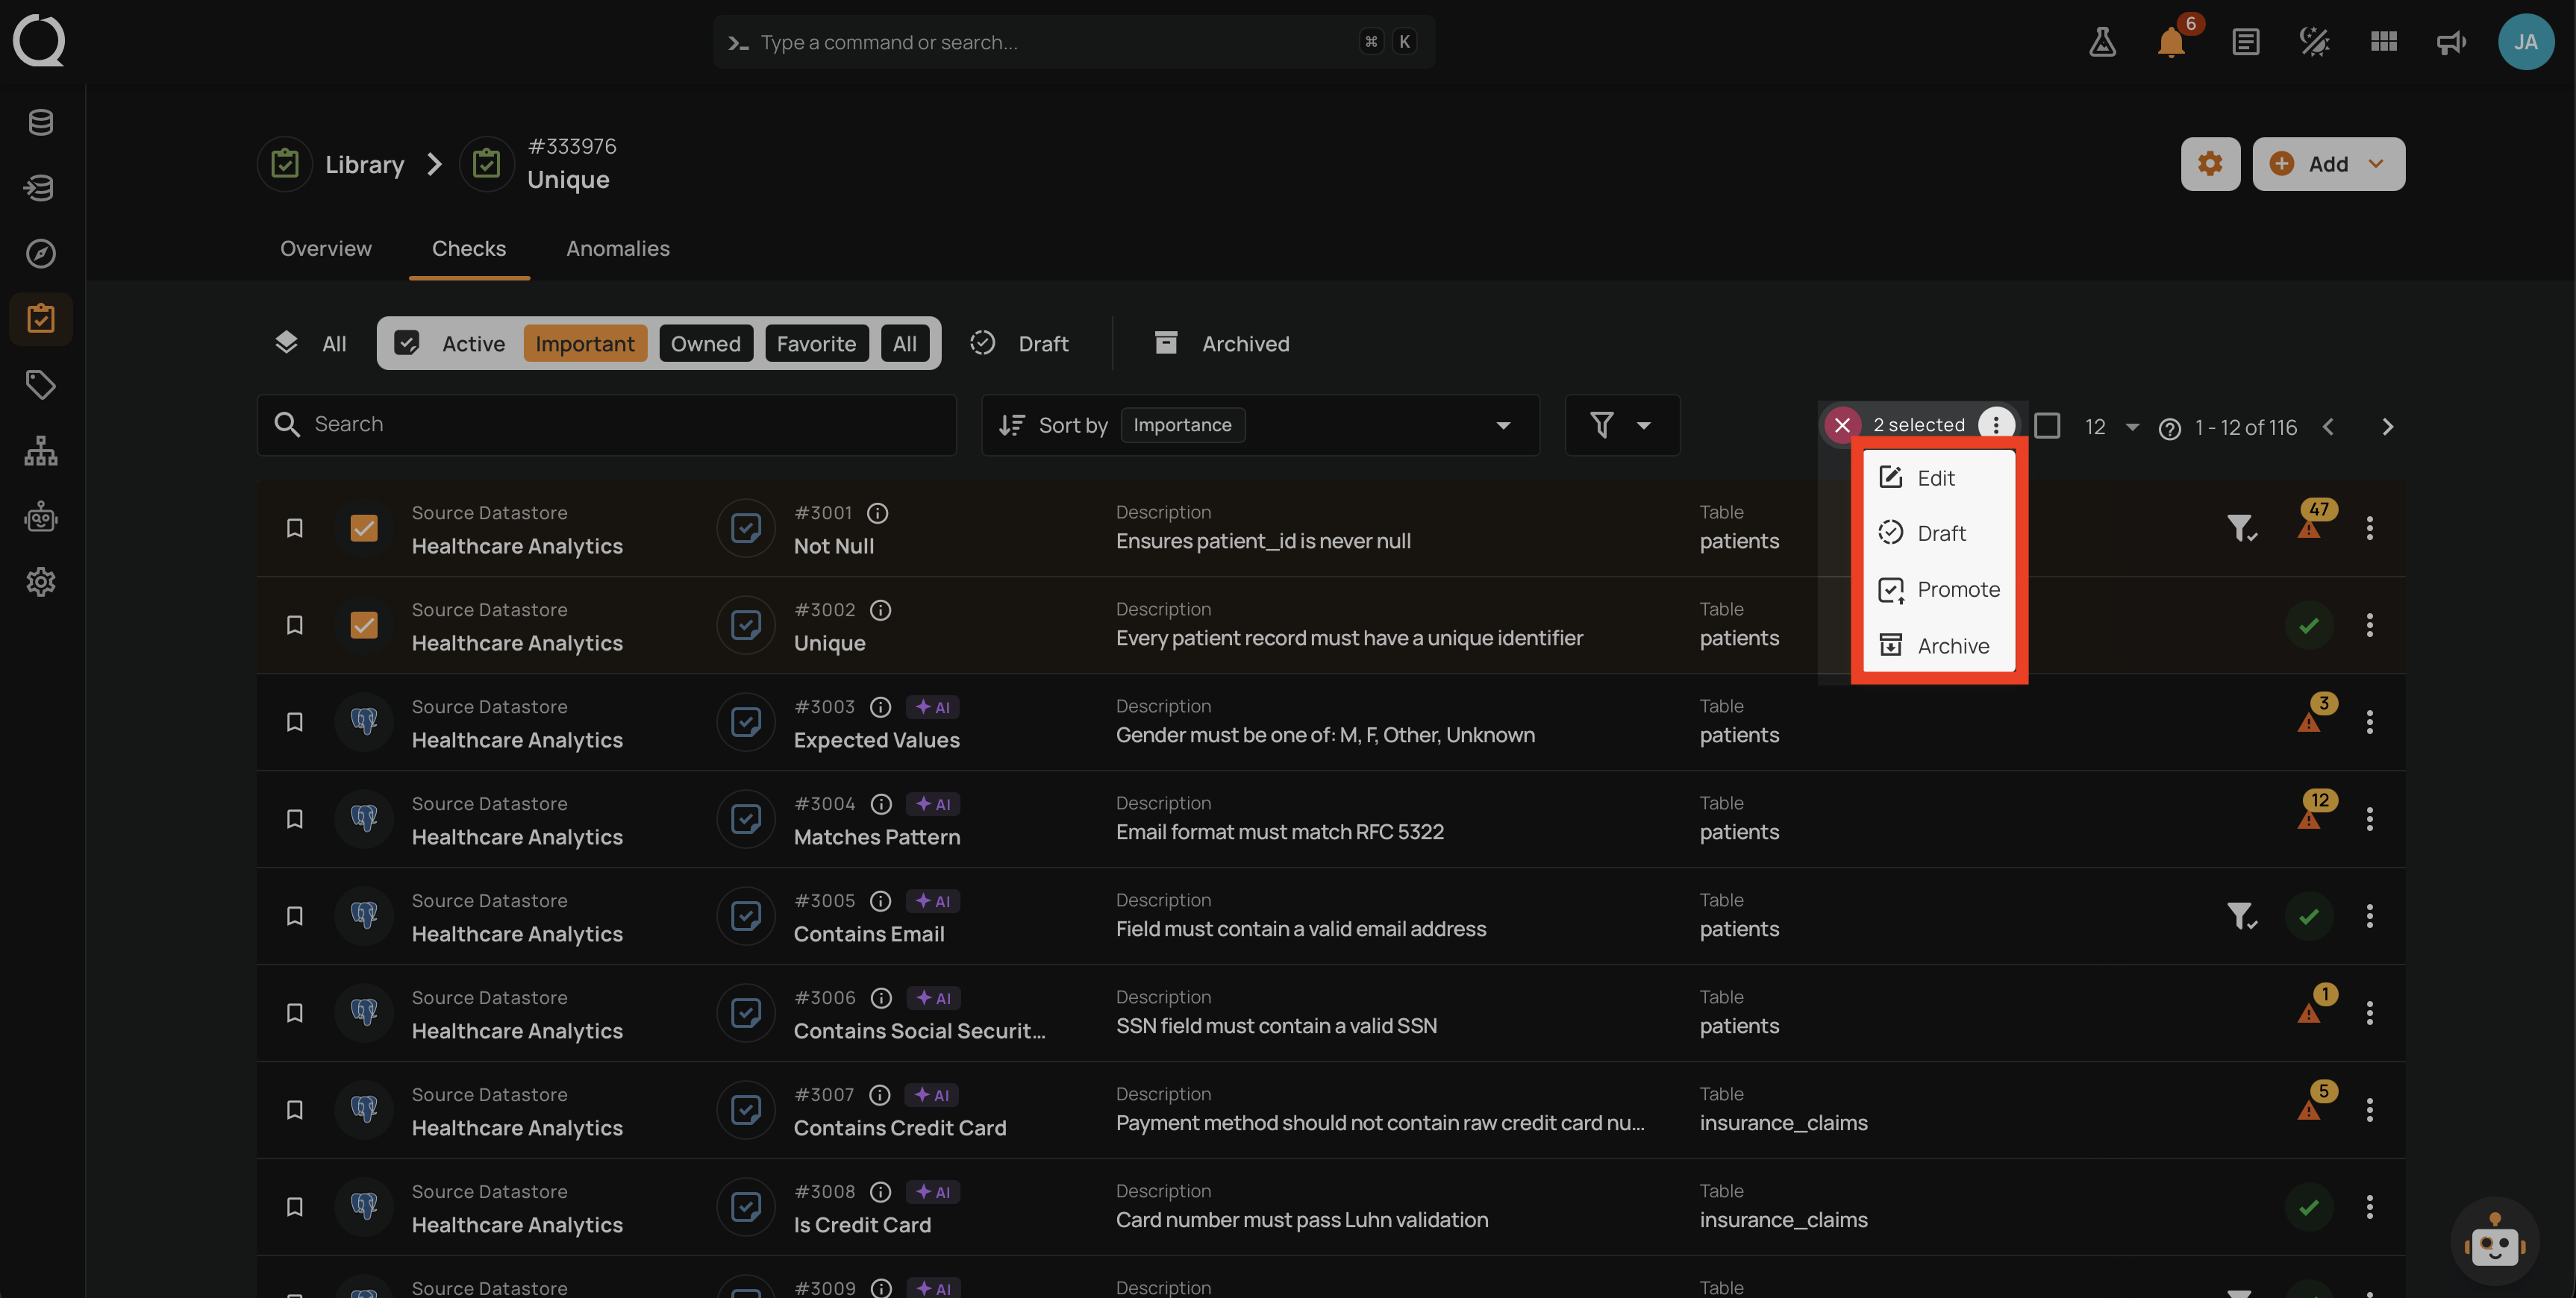Image resolution: width=2576 pixels, height=1298 pixels.
Task: Open row options menu for #3005
Action: coord(2369,916)
